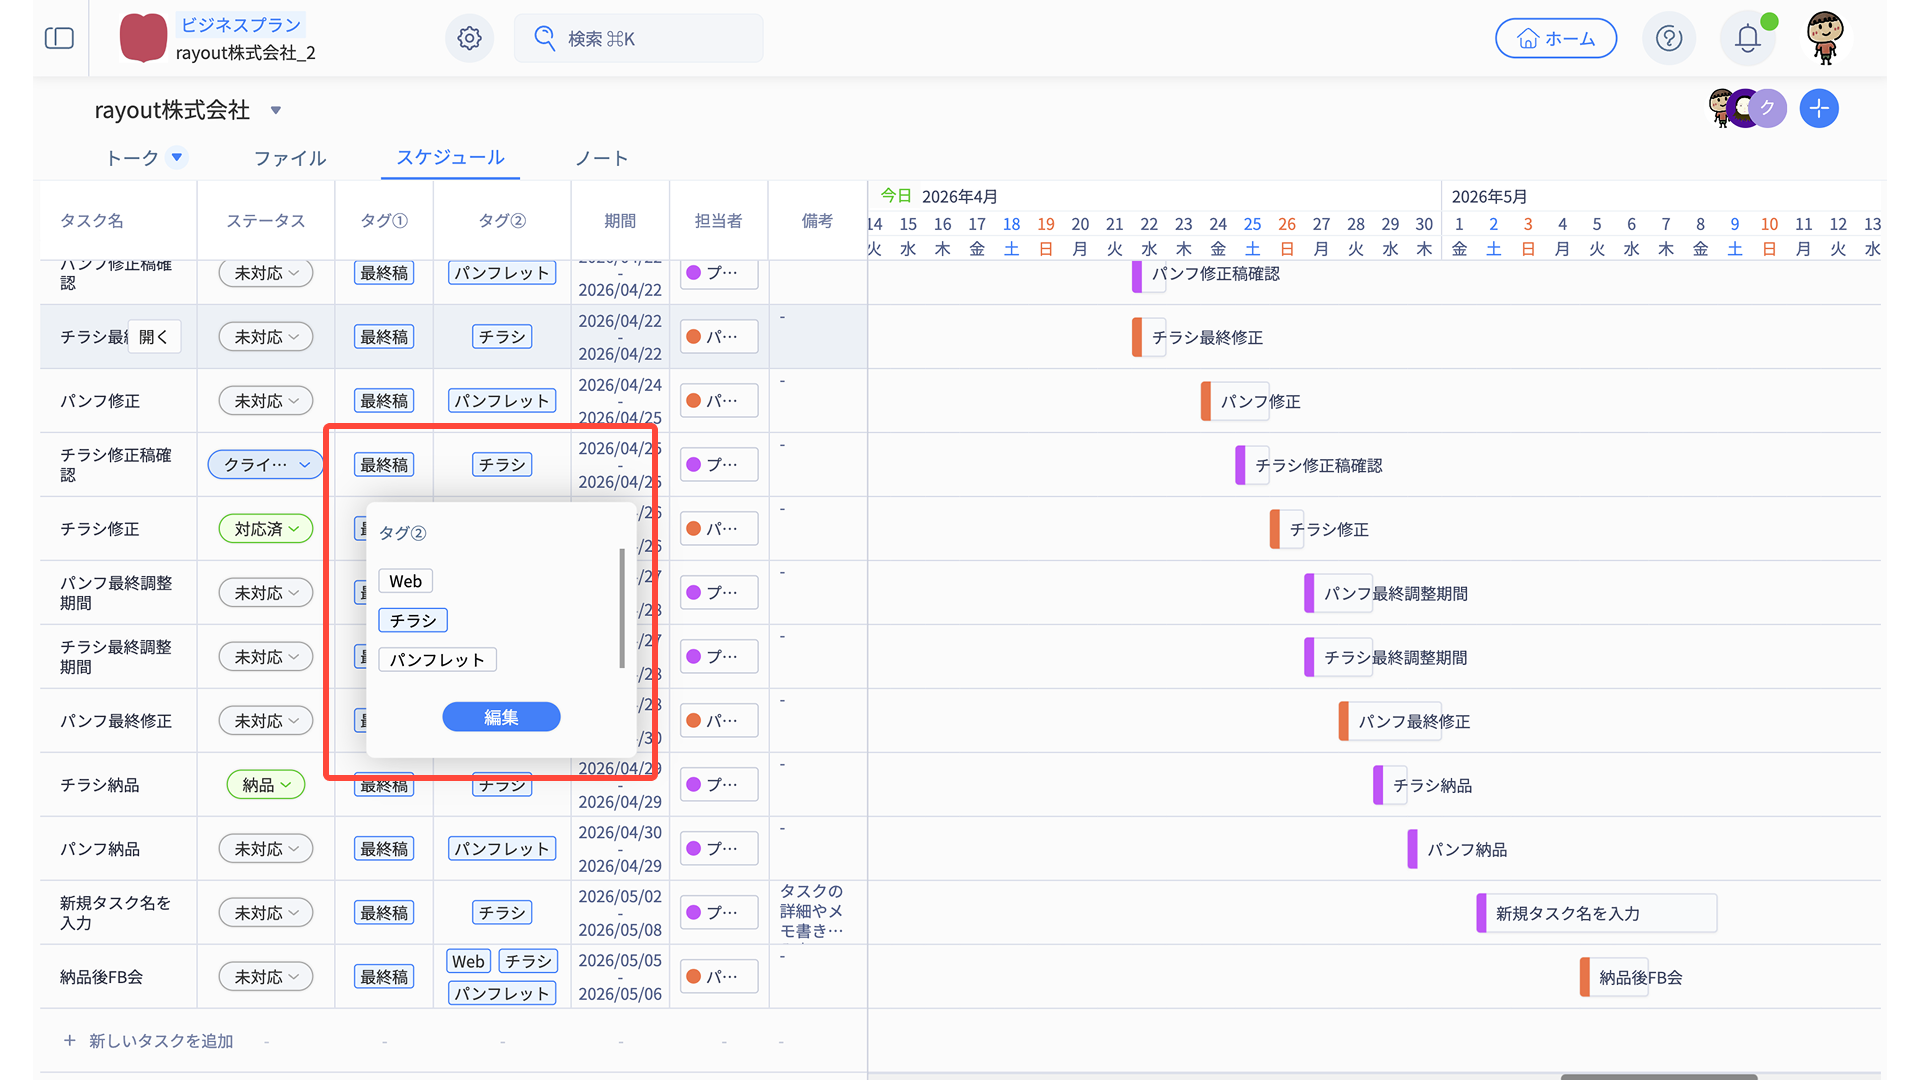Open the notifications bell icon

coord(1747,38)
